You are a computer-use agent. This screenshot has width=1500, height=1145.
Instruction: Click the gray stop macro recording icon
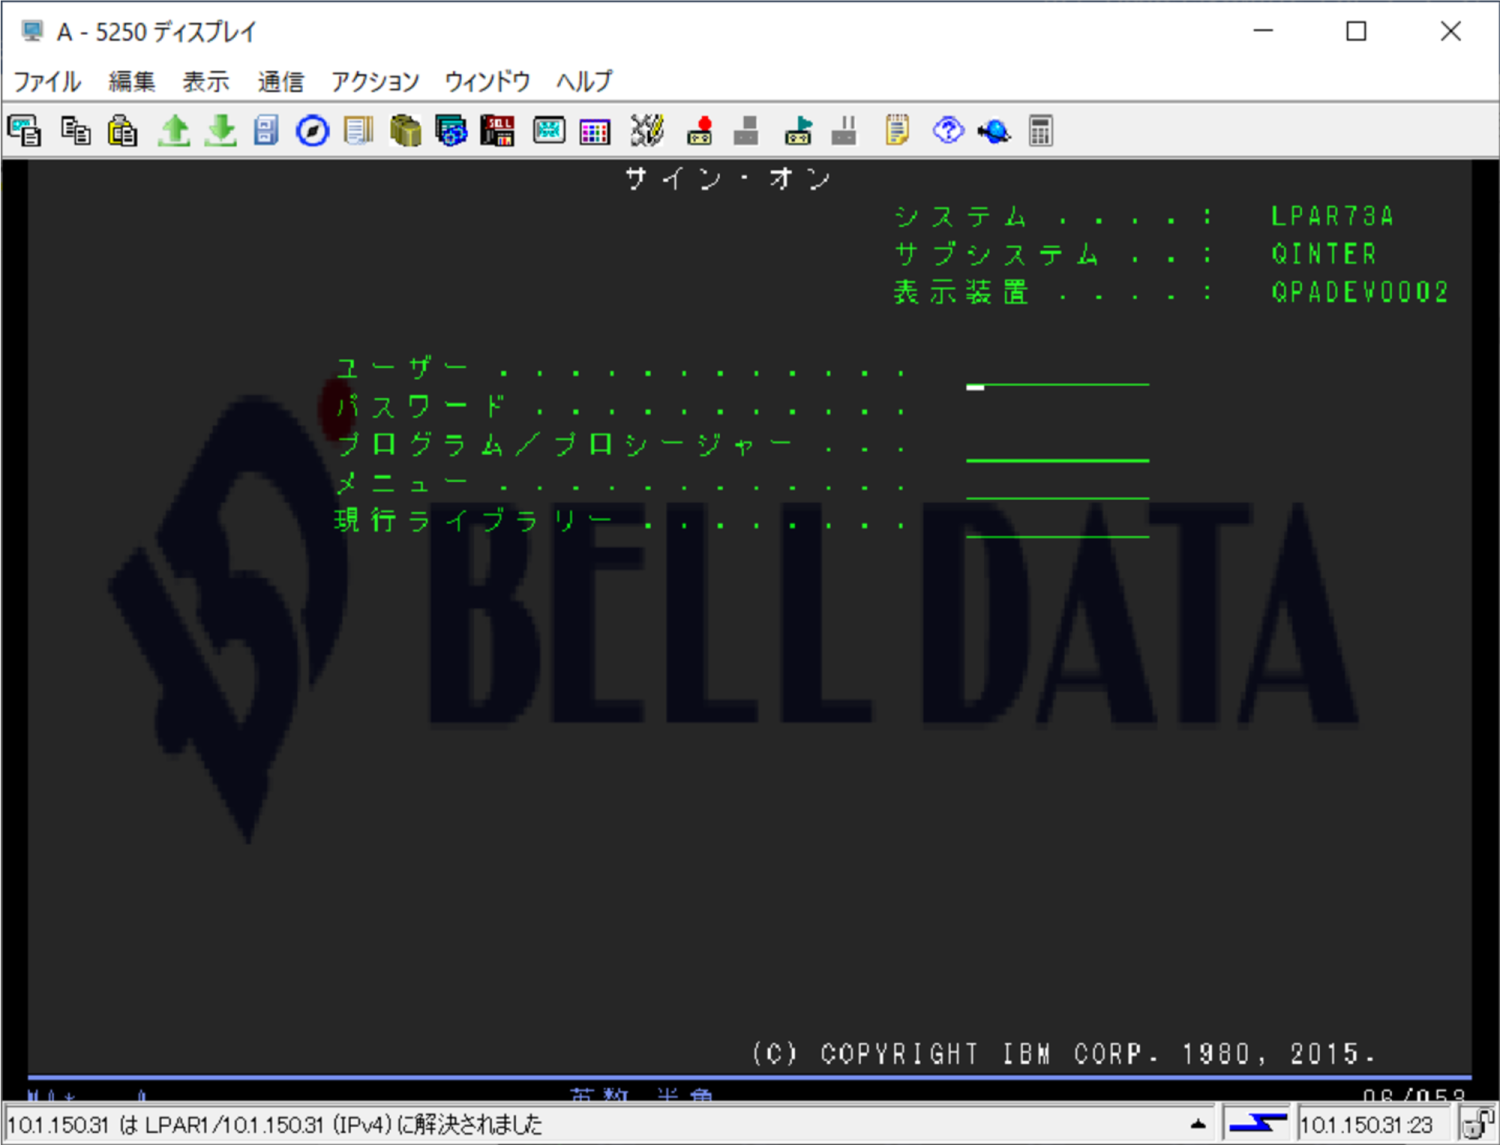(x=746, y=131)
